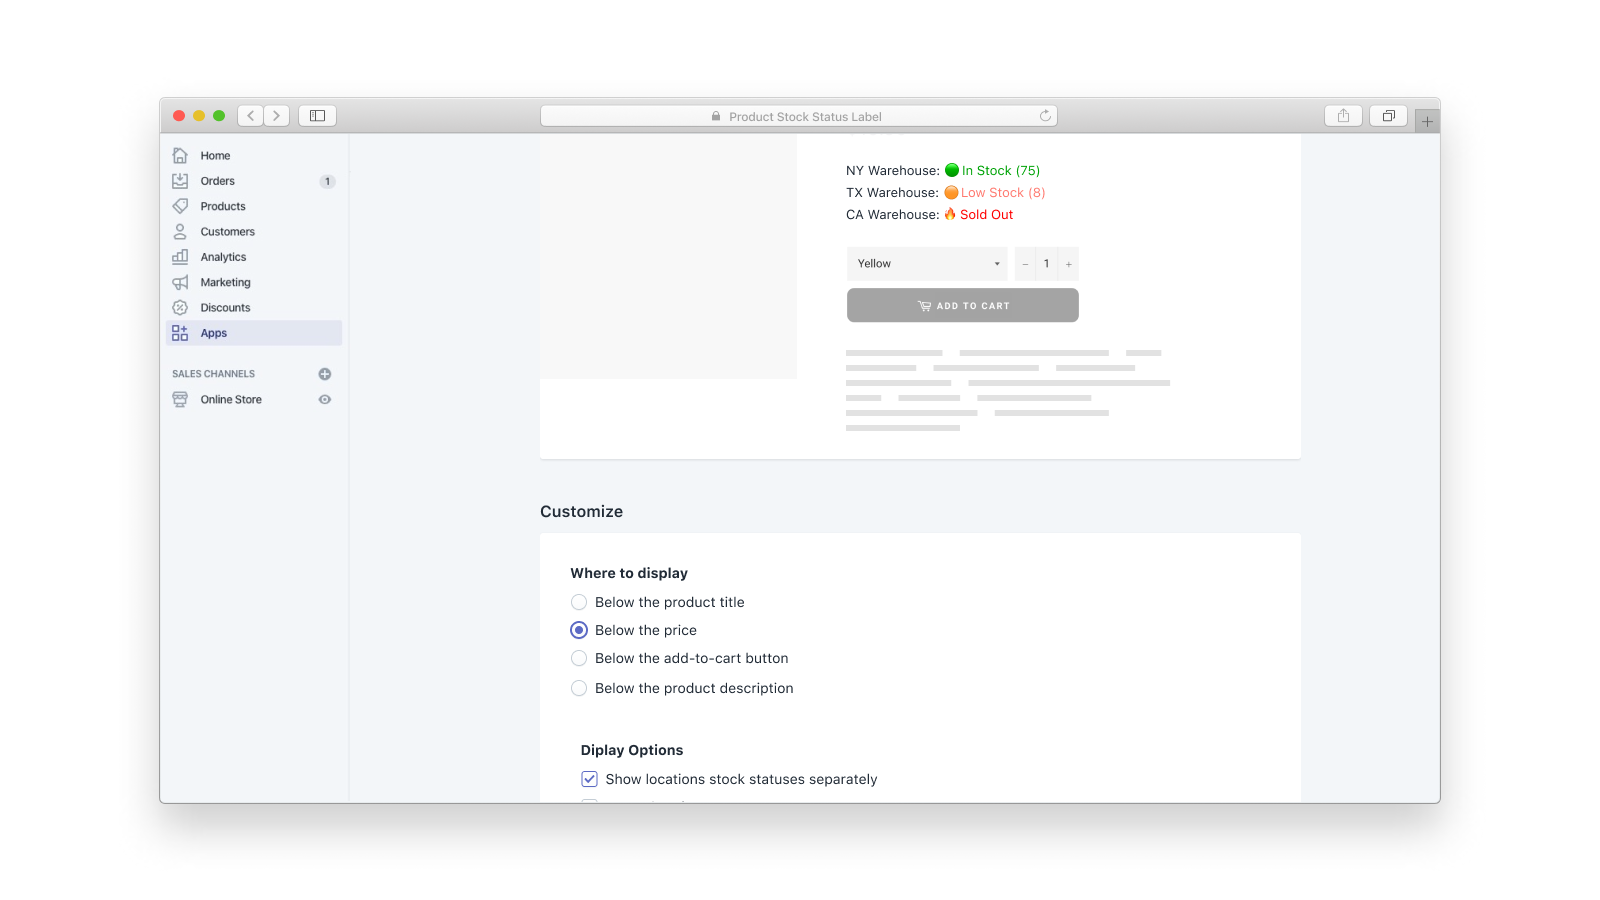This screenshot has height=900, width=1600.
Task: Increase quantity with the plus stepper
Action: tap(1068, 263)
